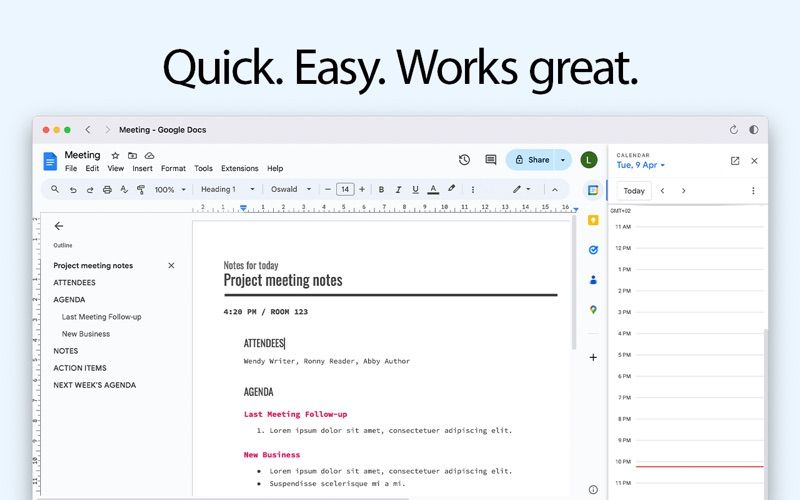Image resolution: width=800 pixels, height=500 pixels.
Task: Open the Contacts side panel icon
Action: click(x=593, y=280)
